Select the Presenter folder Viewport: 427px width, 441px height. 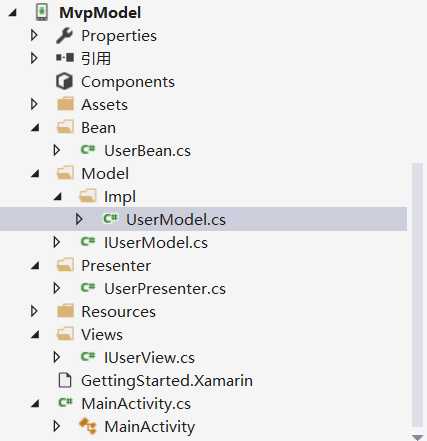point(116,265)
